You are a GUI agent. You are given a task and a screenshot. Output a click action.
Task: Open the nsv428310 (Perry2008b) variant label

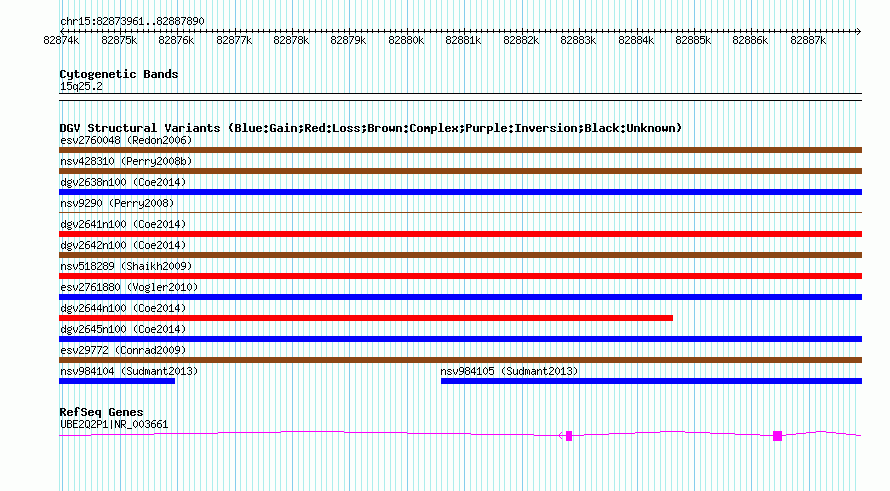126,161
